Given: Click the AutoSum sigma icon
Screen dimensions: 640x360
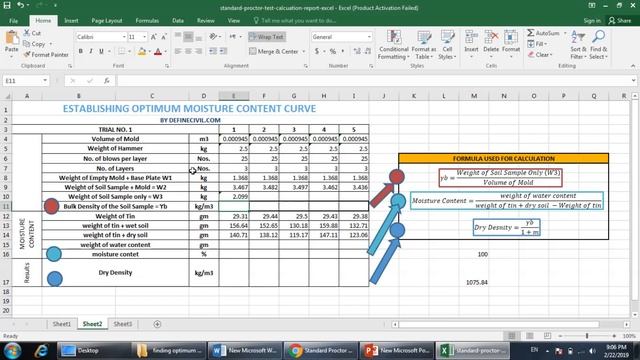Looking at the screenshot, I should (x=530, y=33).
